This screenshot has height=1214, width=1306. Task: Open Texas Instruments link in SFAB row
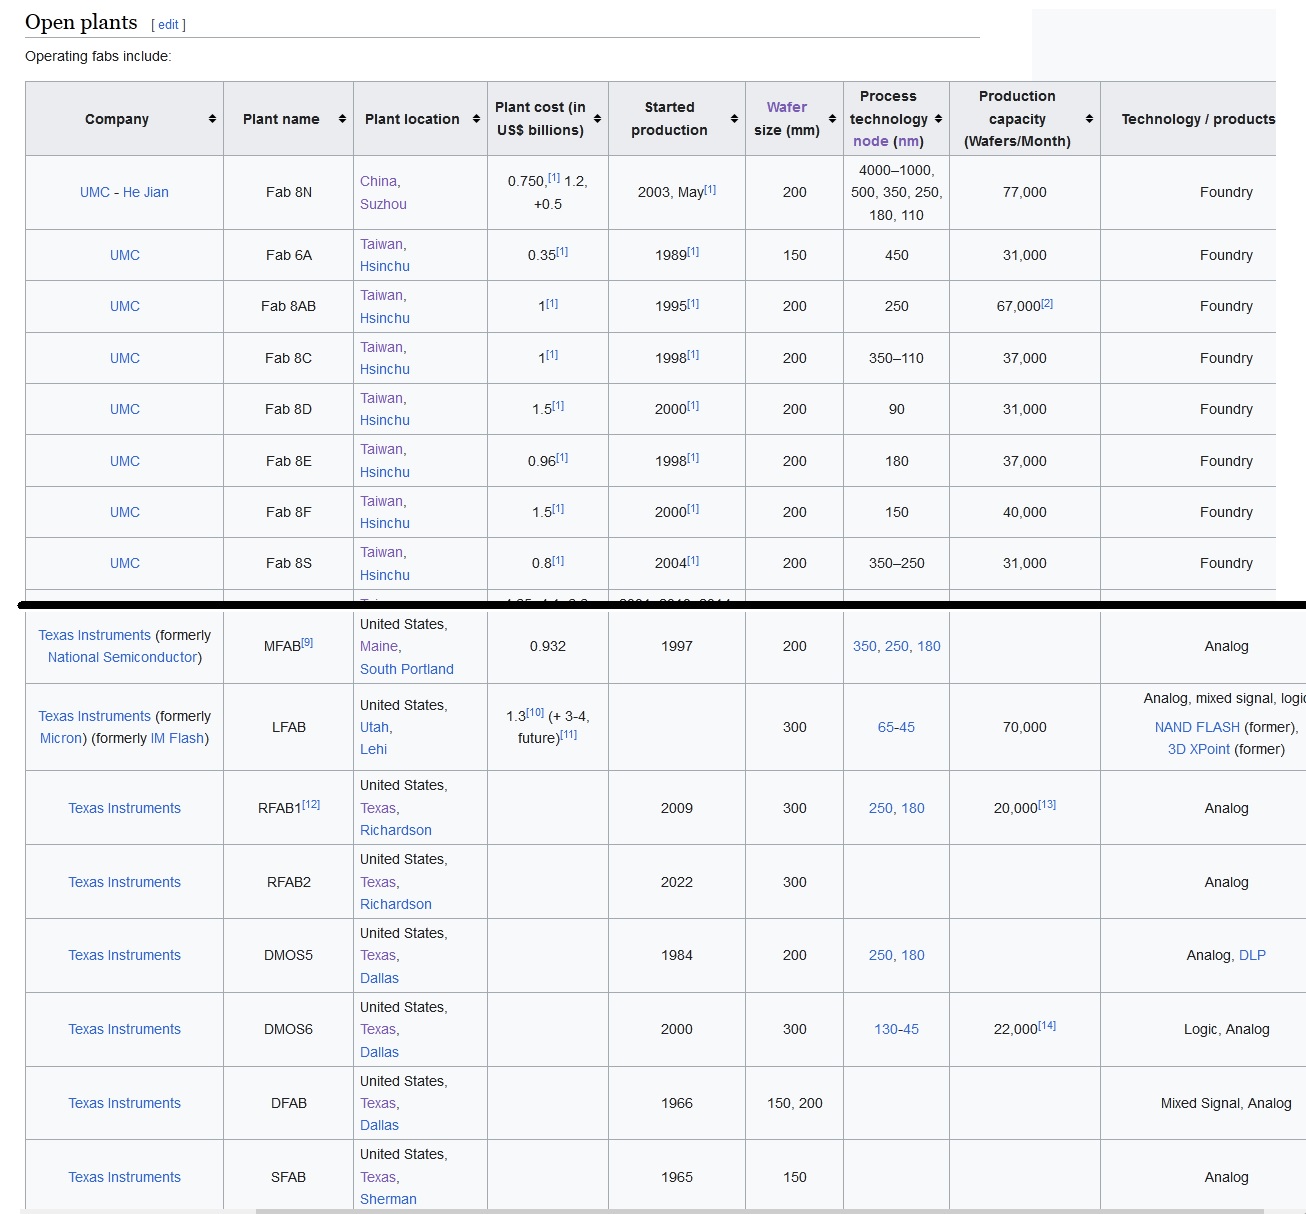pyautogui.click(x=124, y=1177)
